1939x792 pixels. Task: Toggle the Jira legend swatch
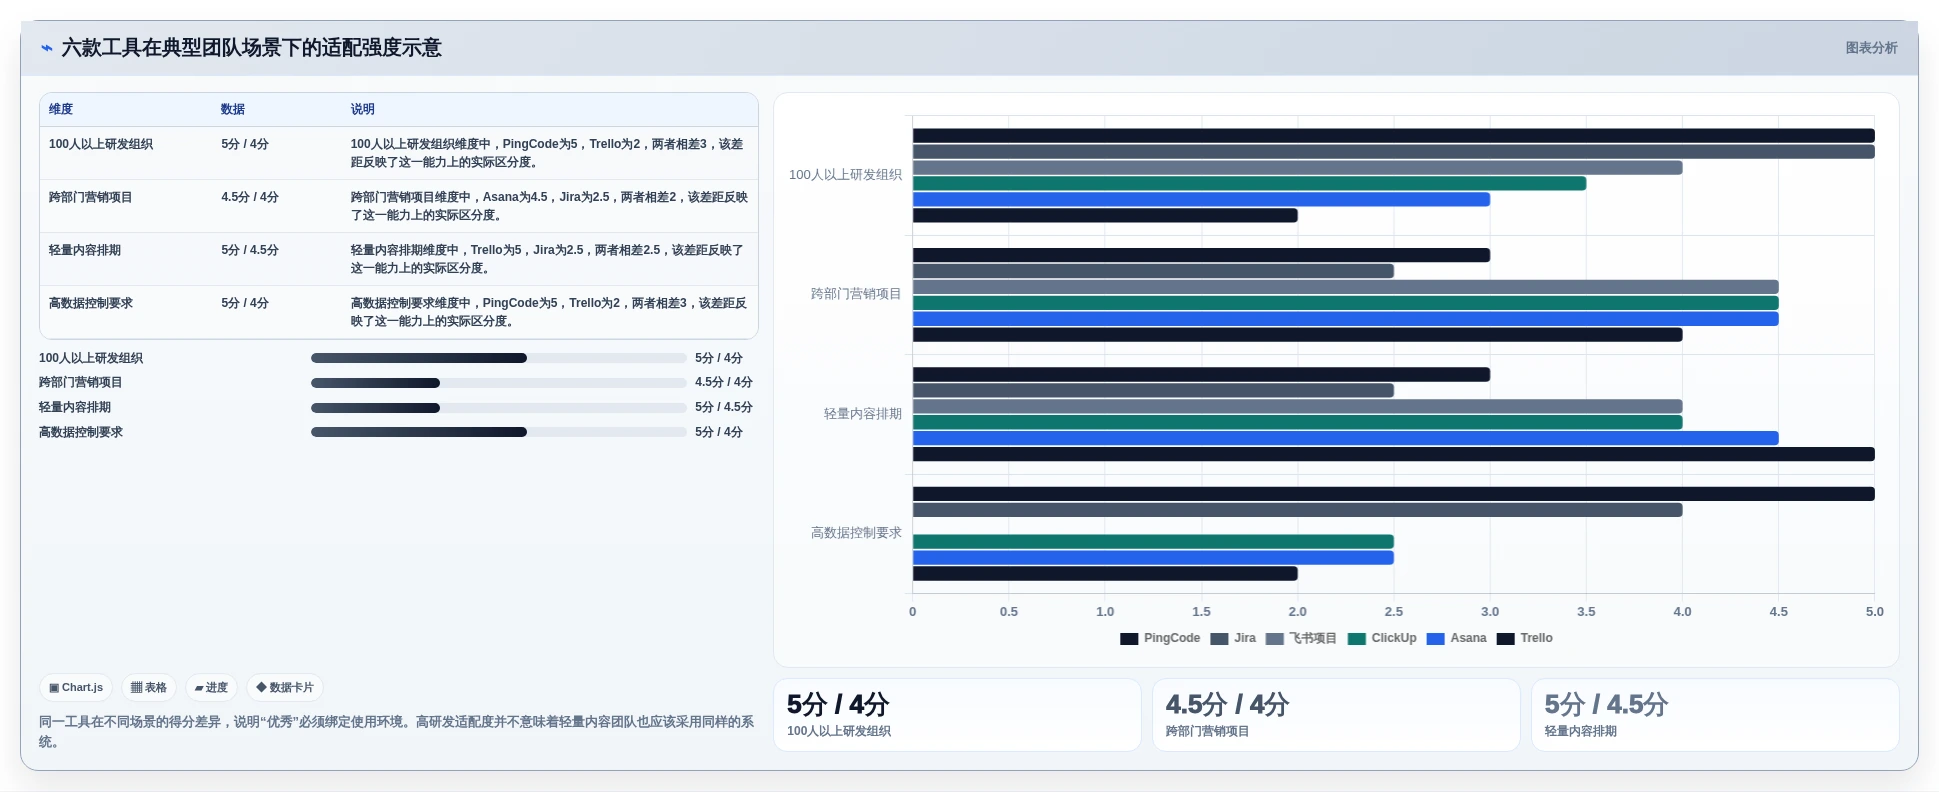1219,639
